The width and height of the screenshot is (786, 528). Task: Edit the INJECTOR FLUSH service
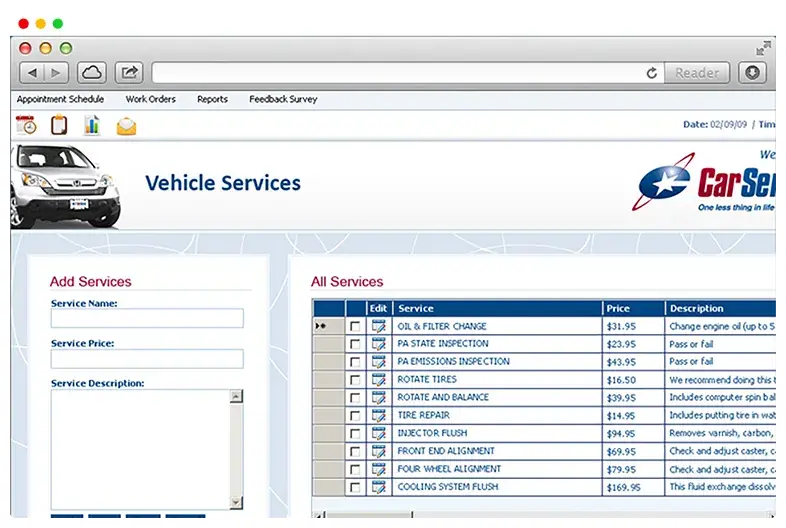click(x=379, y=433)
